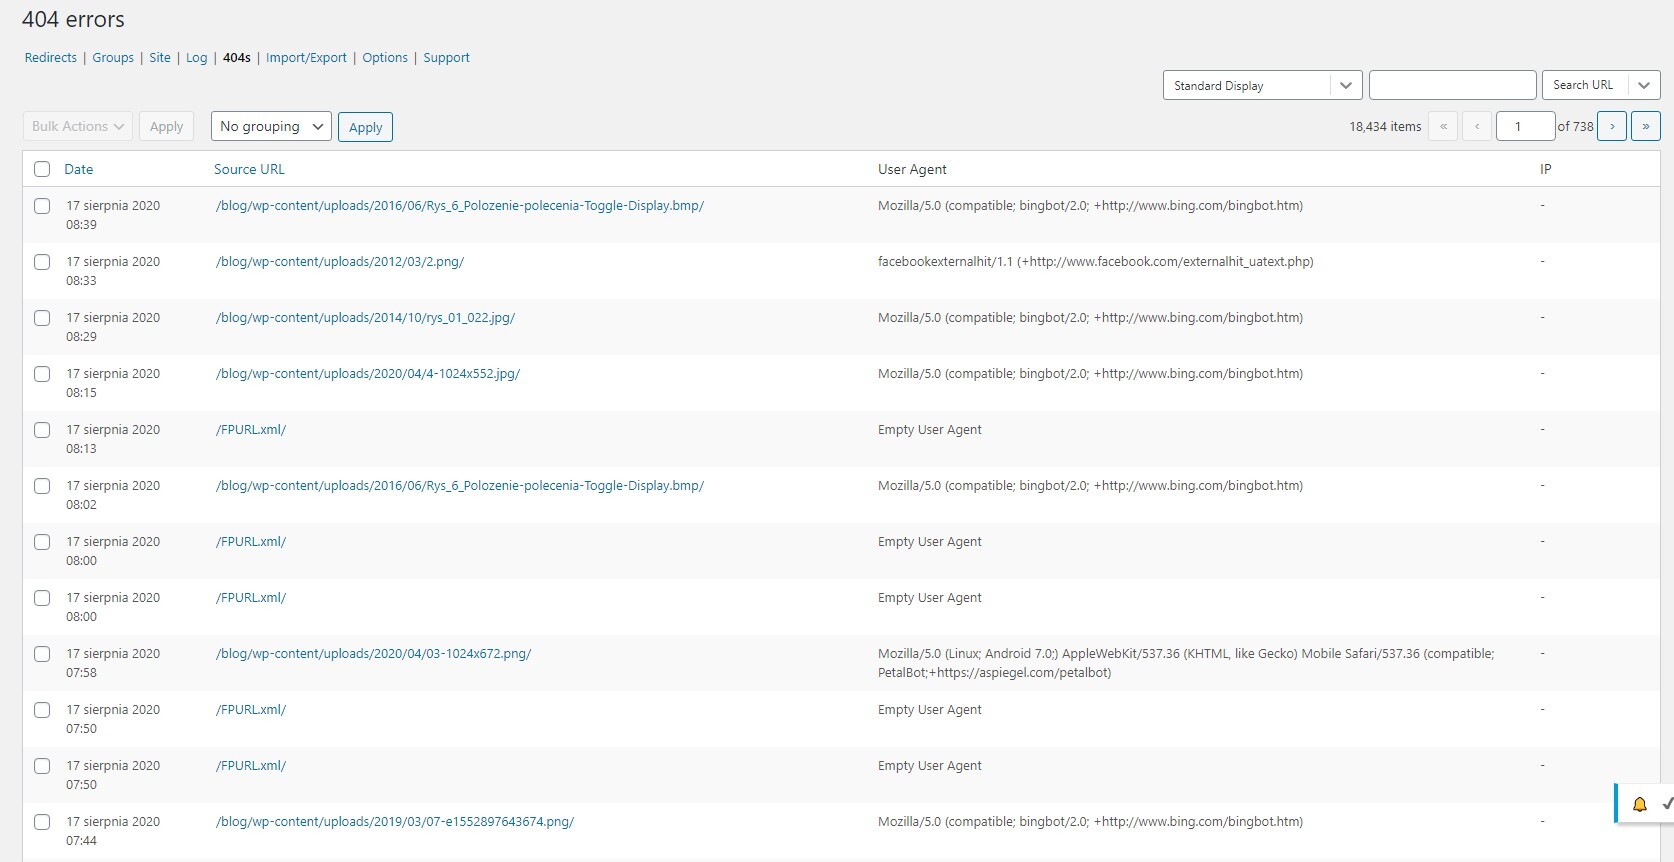The width and height of the screenshot is (1674, 862).
Task: Toggle the select-all checkbox in header
Action: coord(42,169)
